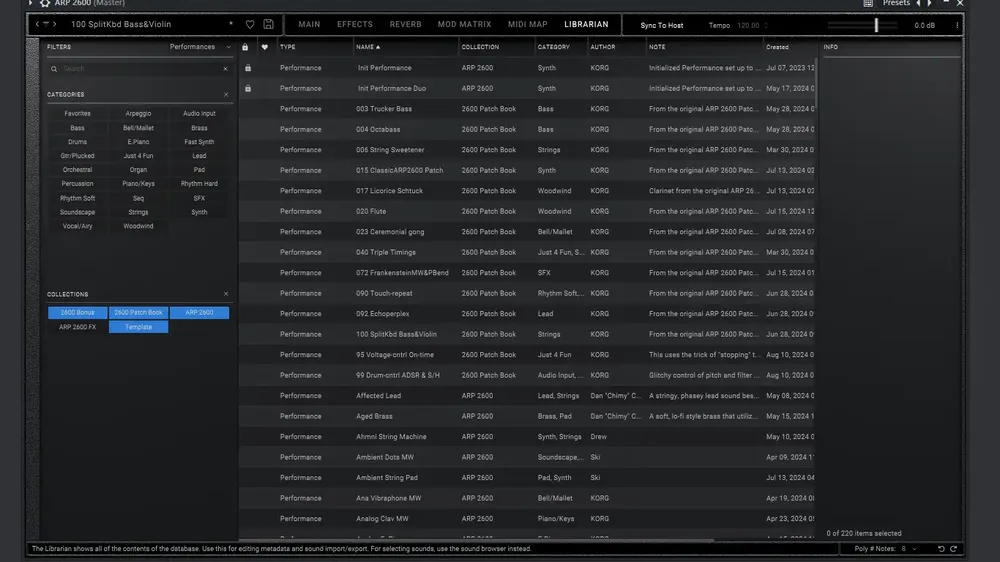Open the MOD MATRIX tab

point(464,24)
